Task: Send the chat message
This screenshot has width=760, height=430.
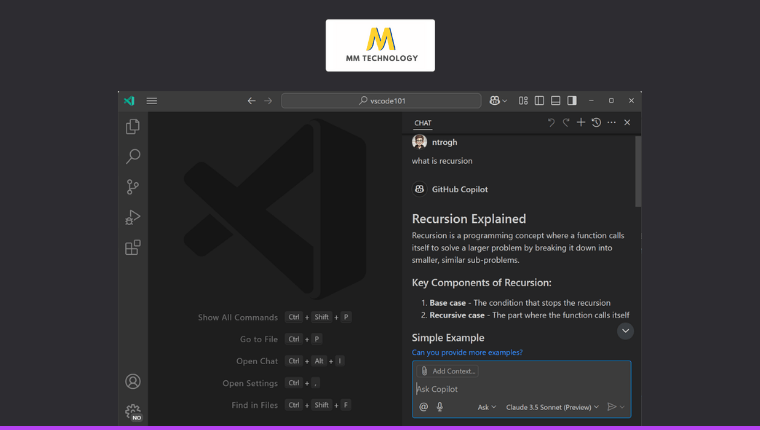Action: pos(612,407)
